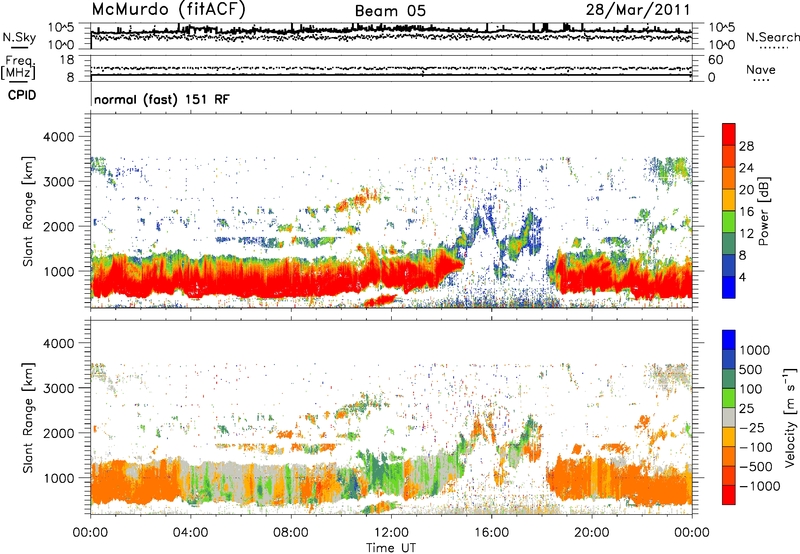Click the Freq. [MHz] axis label
Image resolution: width=800 pixels, height=554 pixels.
point(19,68)
